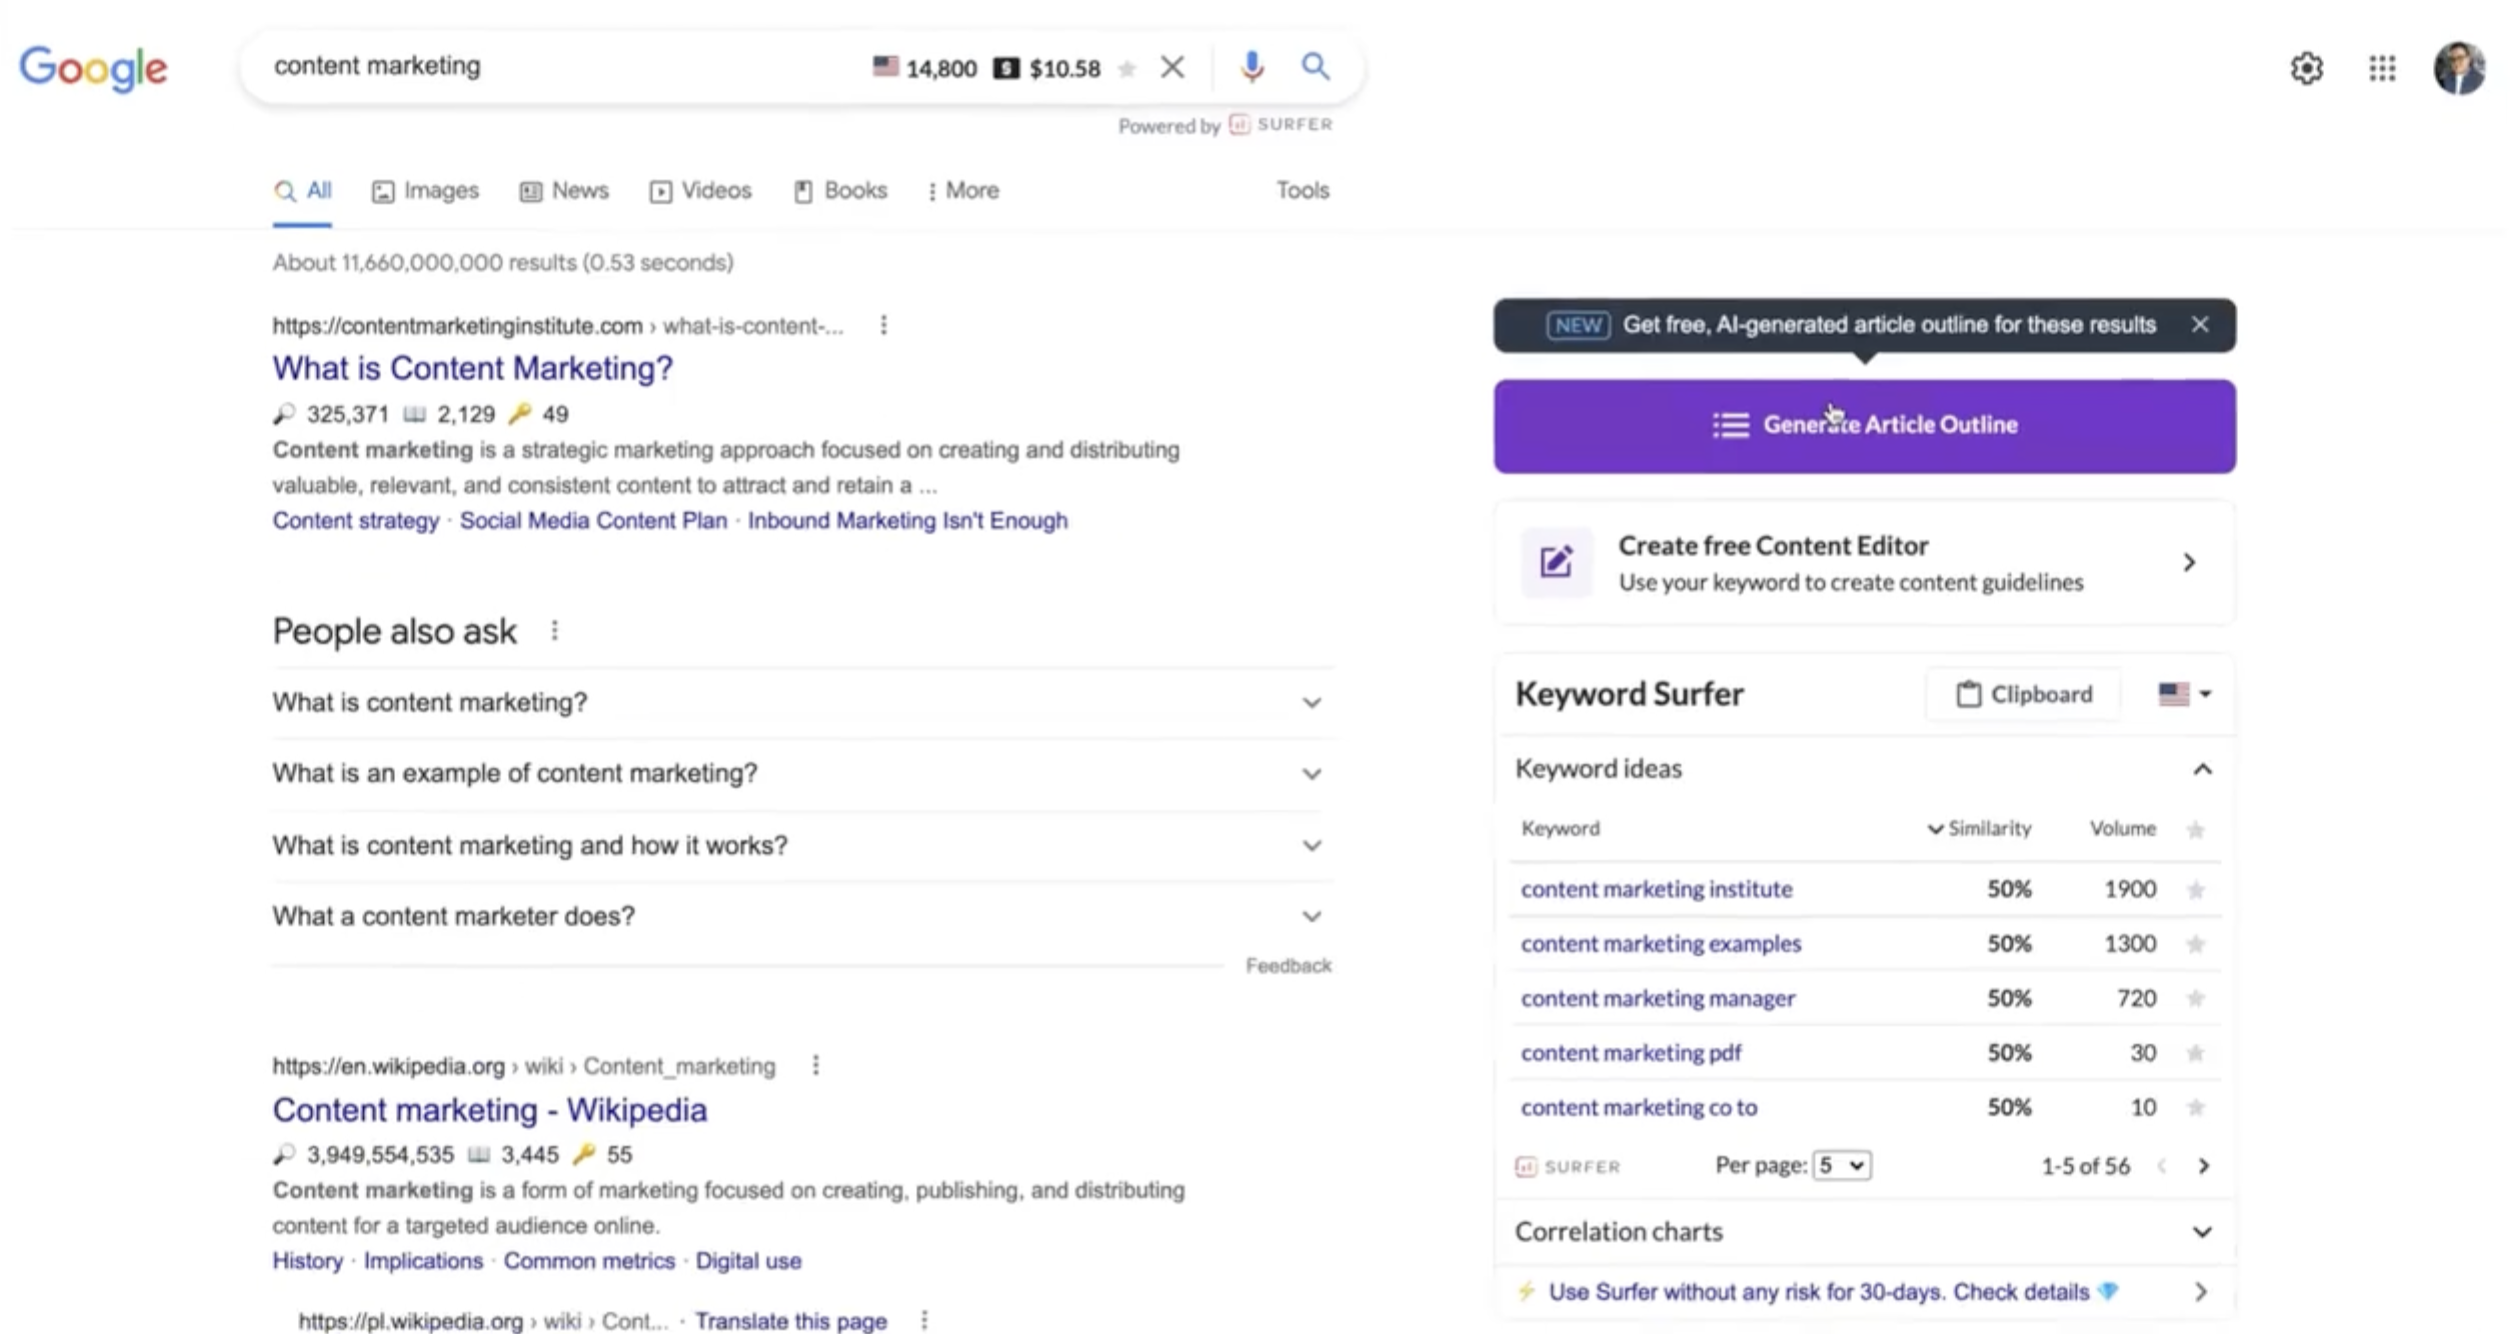Open Social Media Content Plan sitelink
Viewport: 2510px width, 1334px height.
click(x=593, y=521)
